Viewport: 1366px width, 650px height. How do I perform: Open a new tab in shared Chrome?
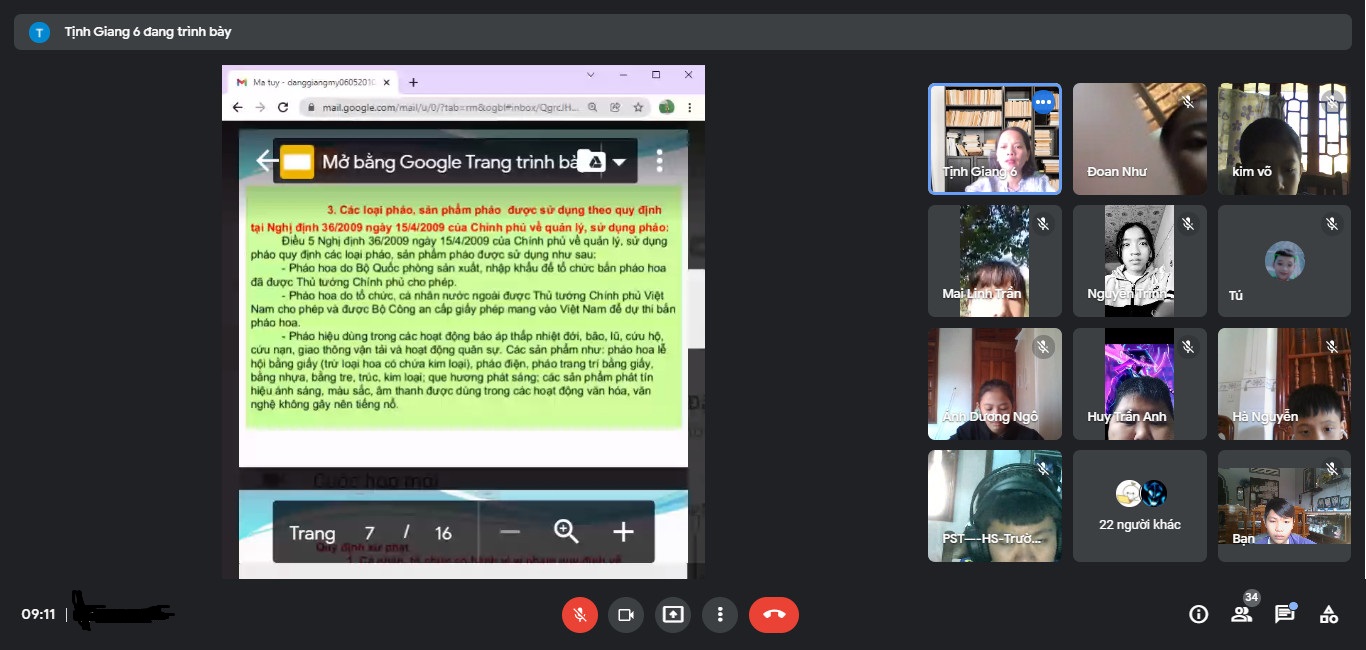(x=413, y=82)
